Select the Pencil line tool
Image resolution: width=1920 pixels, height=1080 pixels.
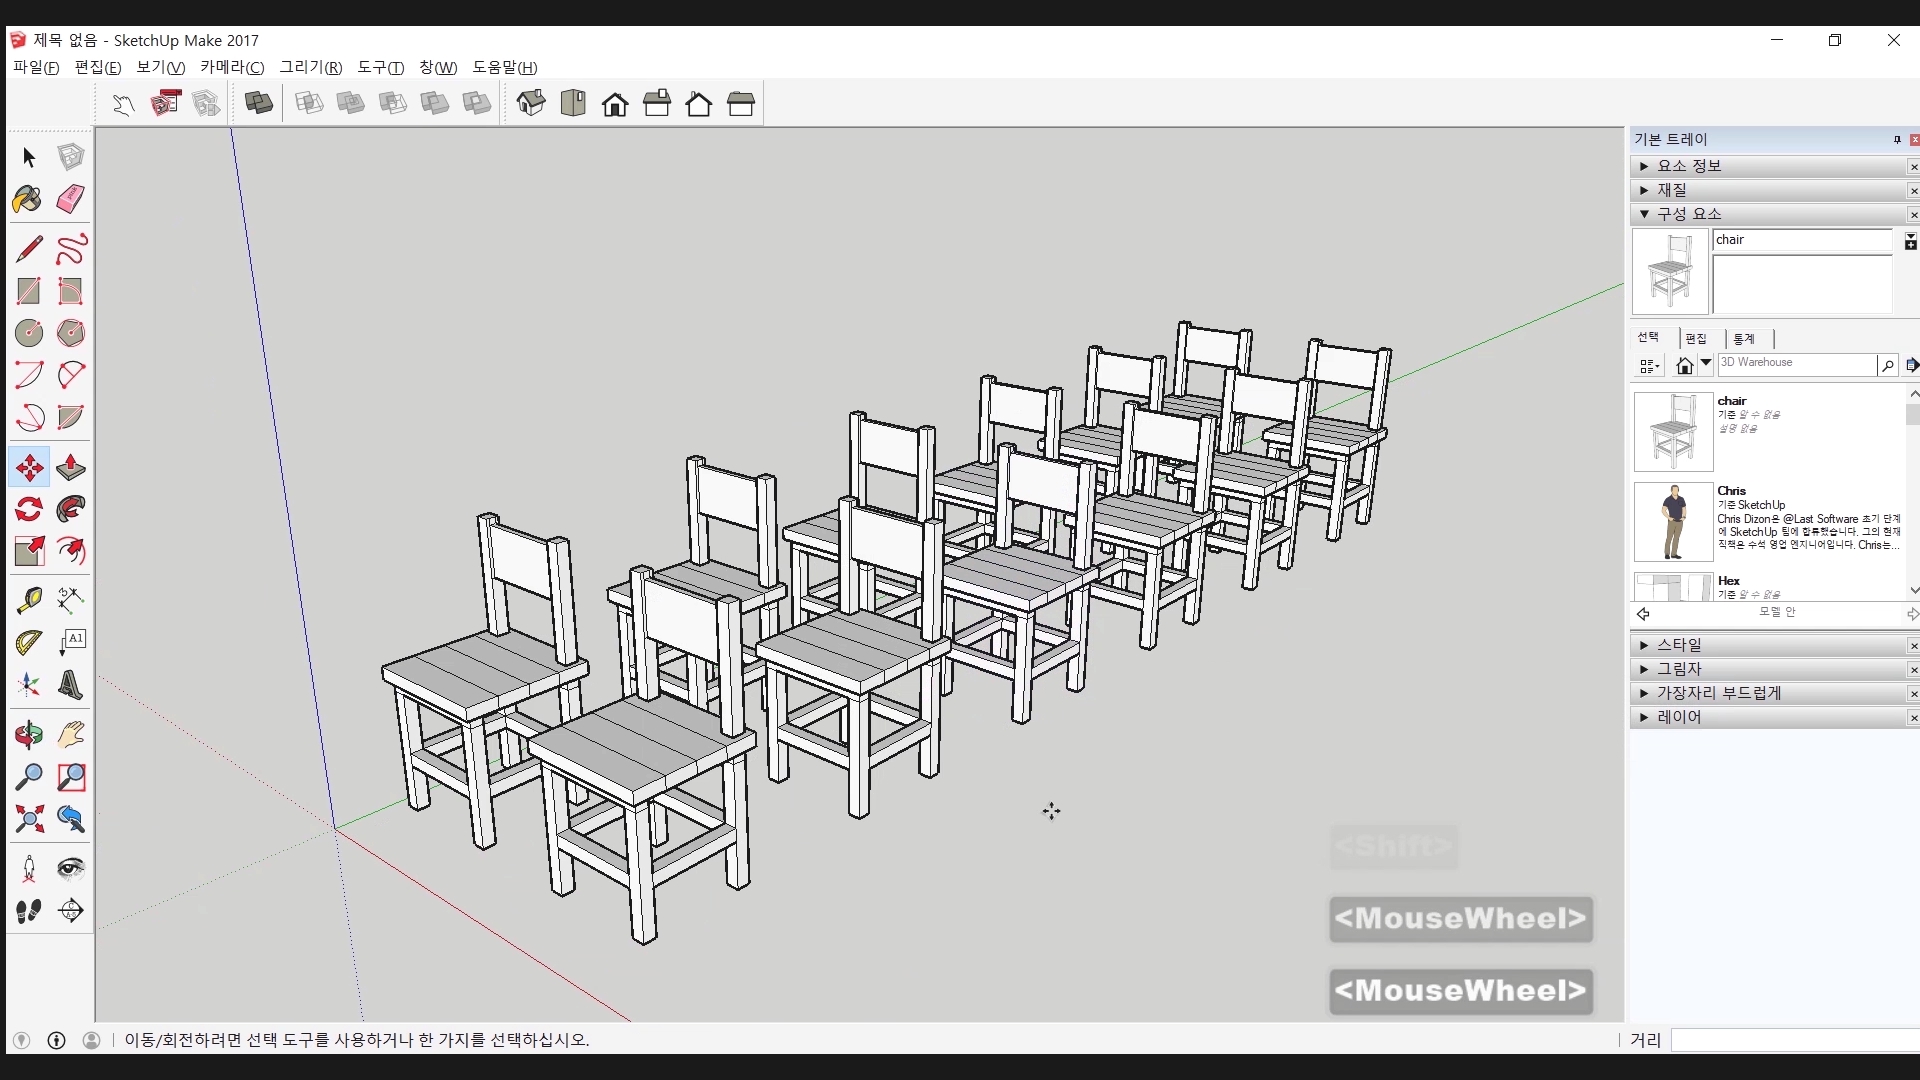pos(28,249)
